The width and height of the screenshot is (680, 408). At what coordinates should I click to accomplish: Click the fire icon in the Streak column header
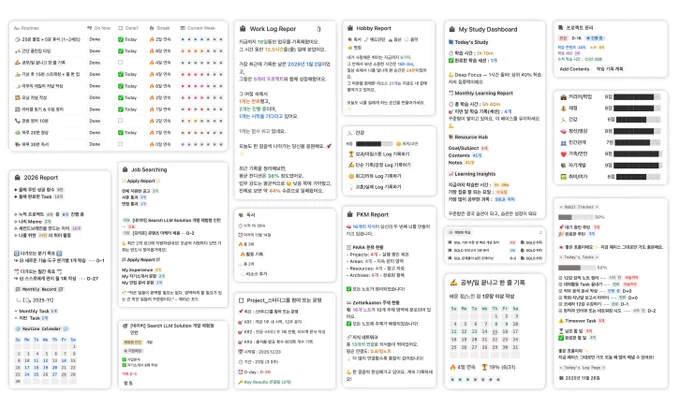pyautogui.click(x=151, y=28)
